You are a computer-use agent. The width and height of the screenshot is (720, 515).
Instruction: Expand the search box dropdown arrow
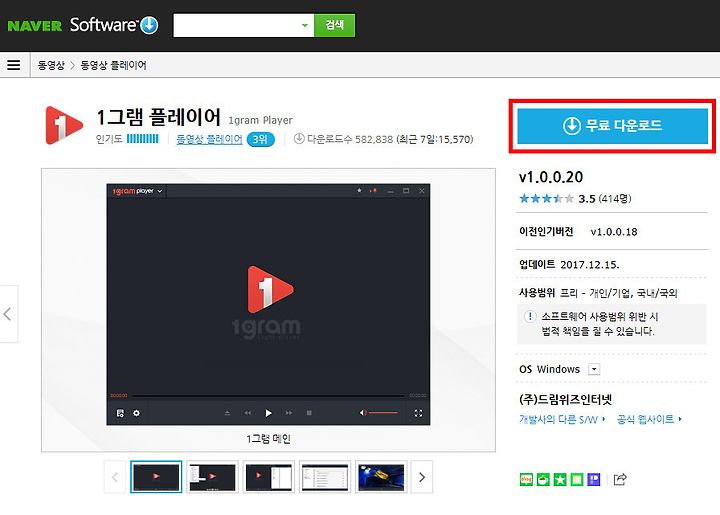(305, 25)
